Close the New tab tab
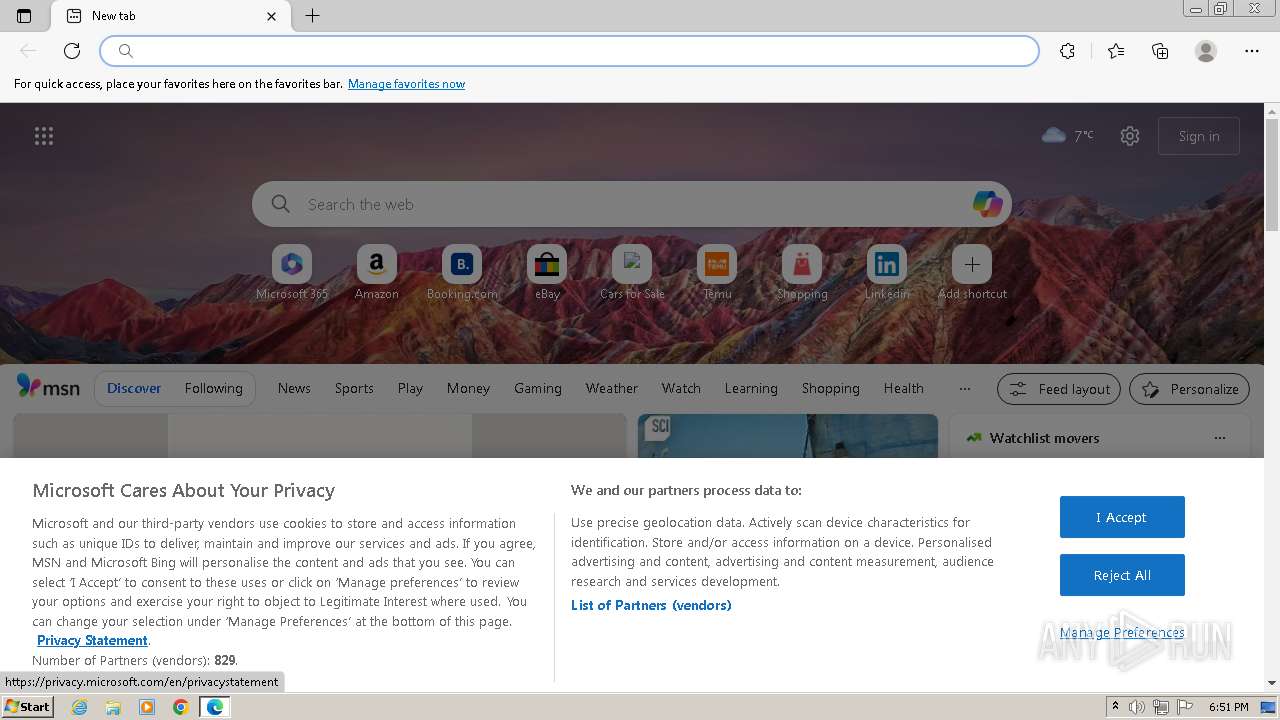Screen dimensions: 1280x720 (x=272, y=16)
